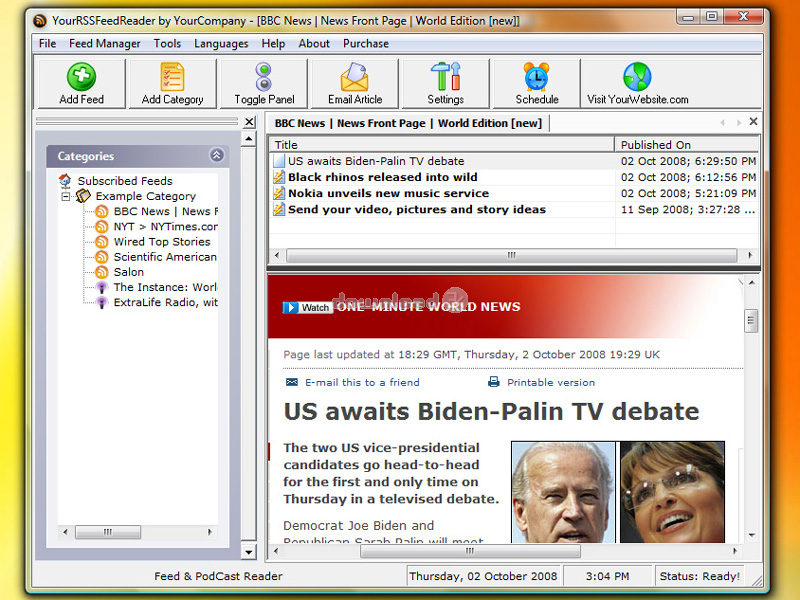The image size is (800, 600).
Task: Click unread icon next to Send your video
Action: pos(279,209)
